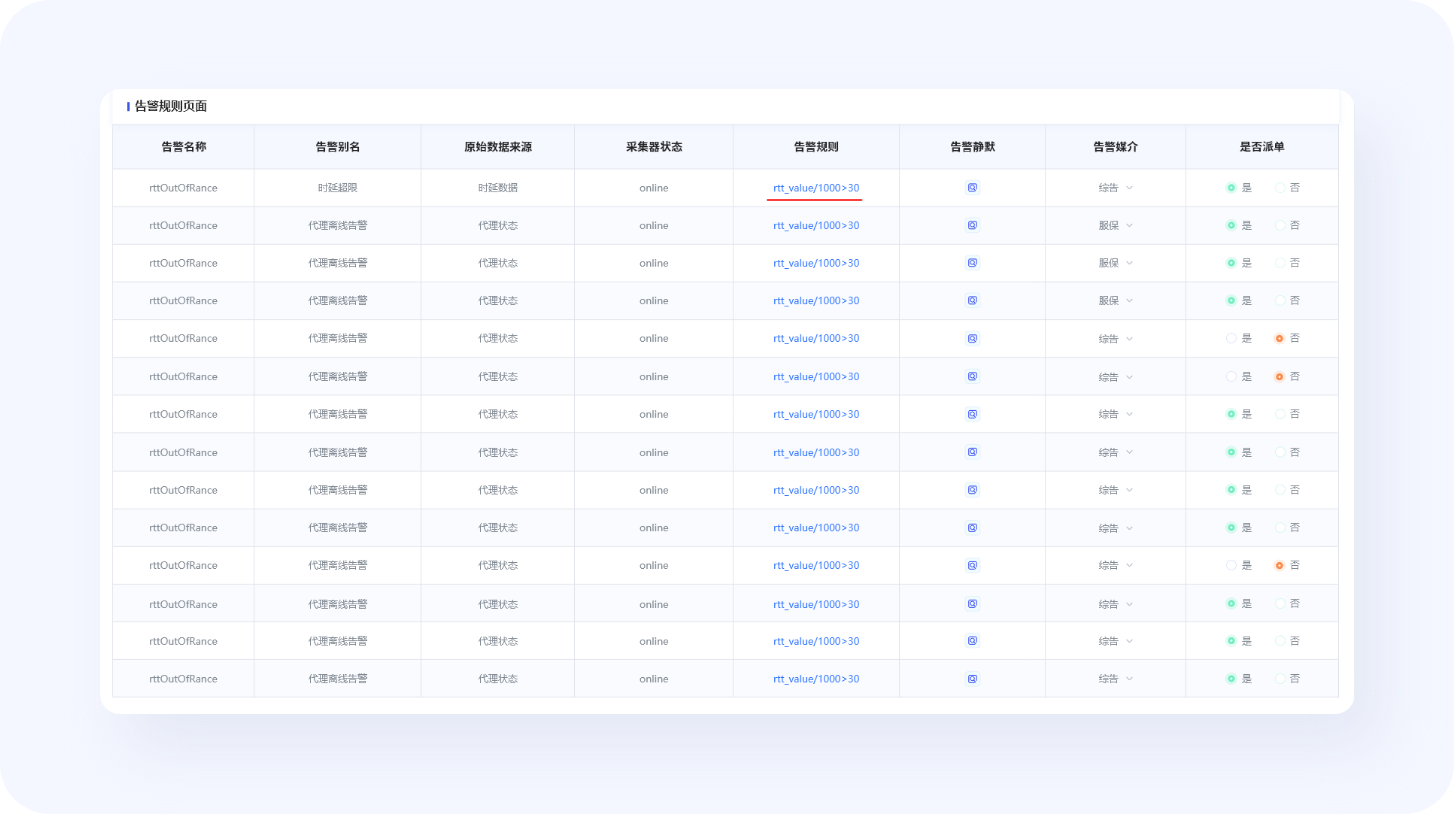Choose 否 in the topmost 服保 row
The height and width of the screenshot is (816, 1454).
click(x=1280, y=225)
